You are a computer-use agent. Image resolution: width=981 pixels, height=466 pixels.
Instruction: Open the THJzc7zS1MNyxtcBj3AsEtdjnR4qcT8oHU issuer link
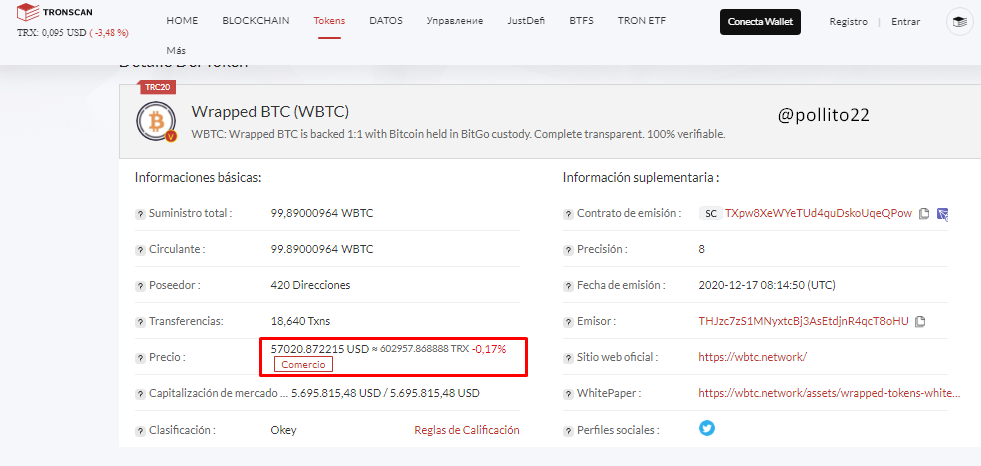tap(803, 322)
